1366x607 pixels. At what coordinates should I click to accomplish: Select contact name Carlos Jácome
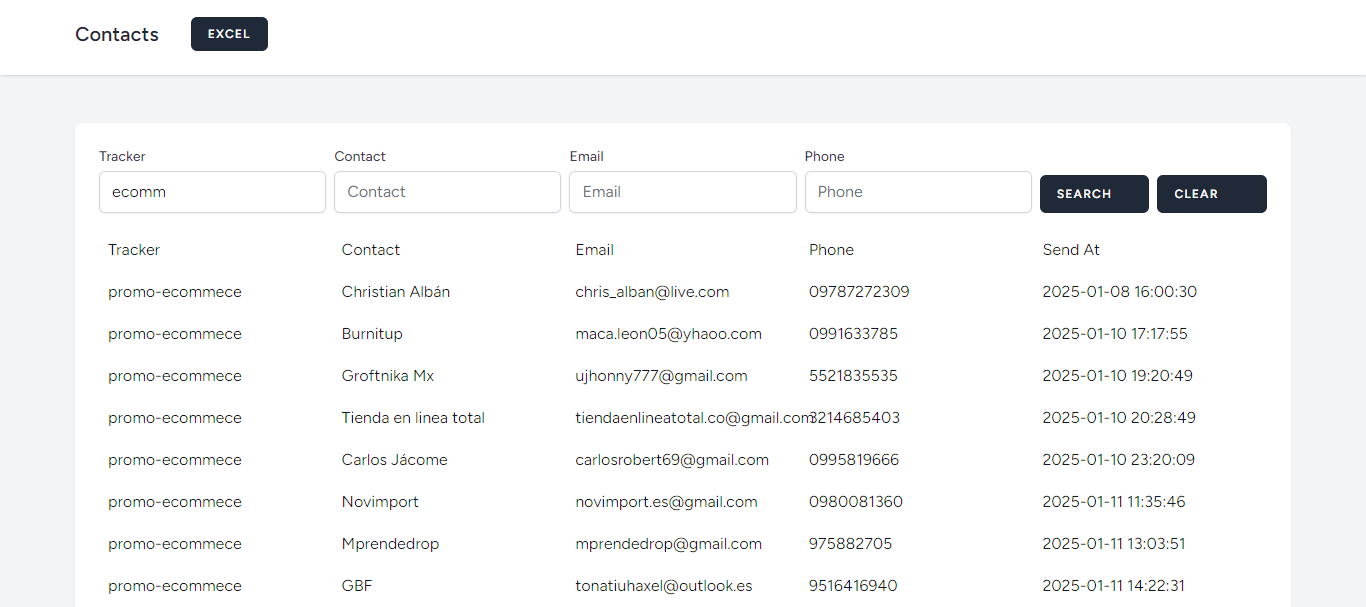(x=395, y=460)
